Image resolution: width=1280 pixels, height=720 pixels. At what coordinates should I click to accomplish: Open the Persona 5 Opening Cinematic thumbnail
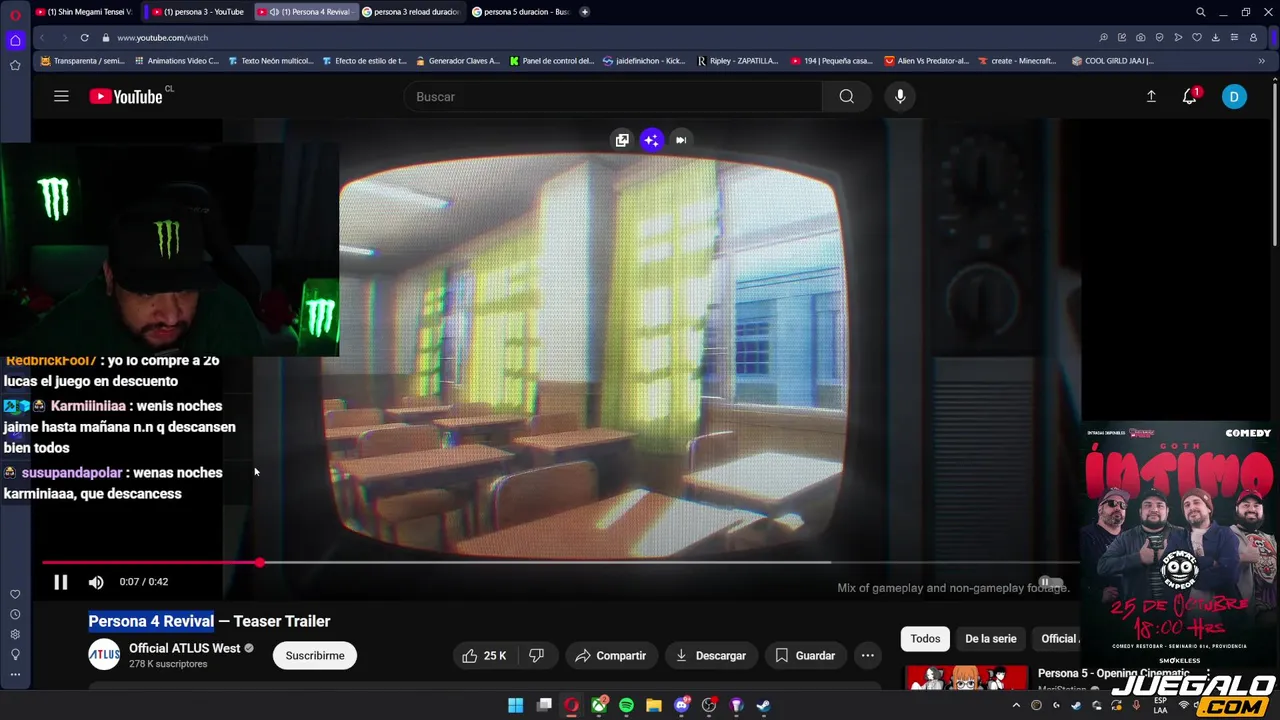pos(966,678)
